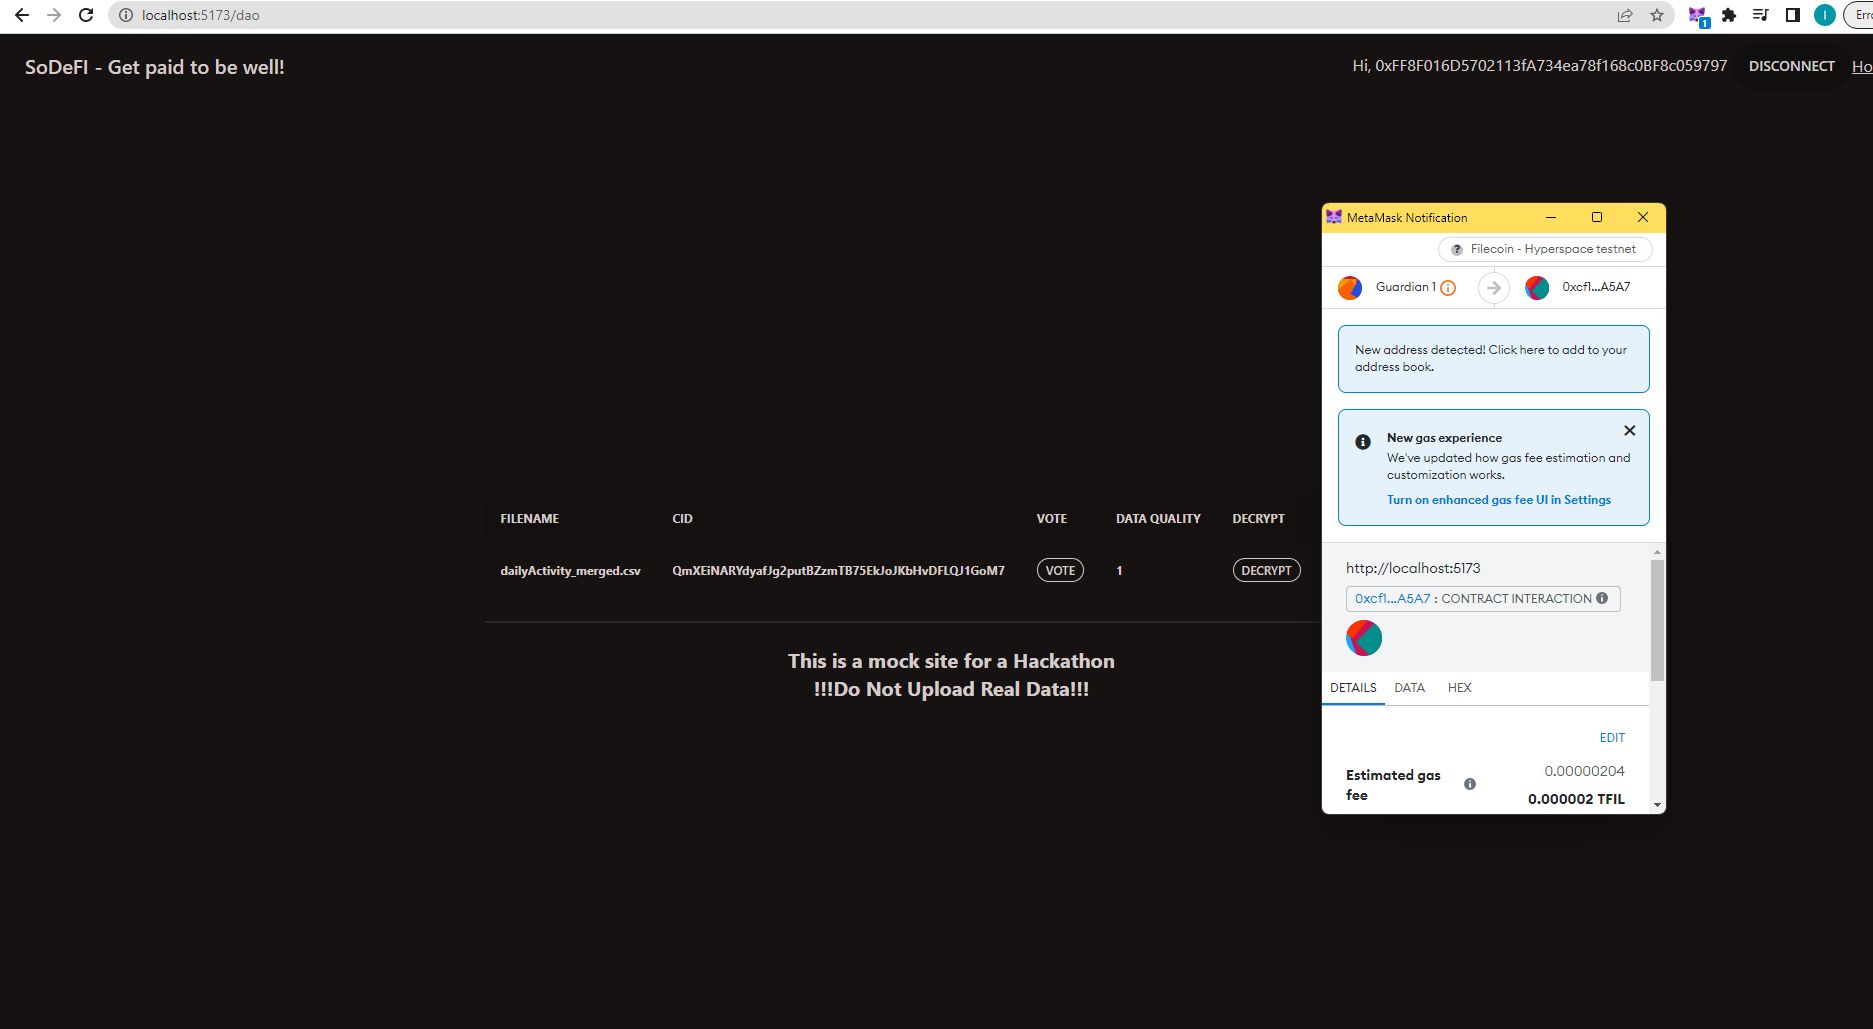
Task: Click the arrow between sender and recipient
Action: 1493,288
